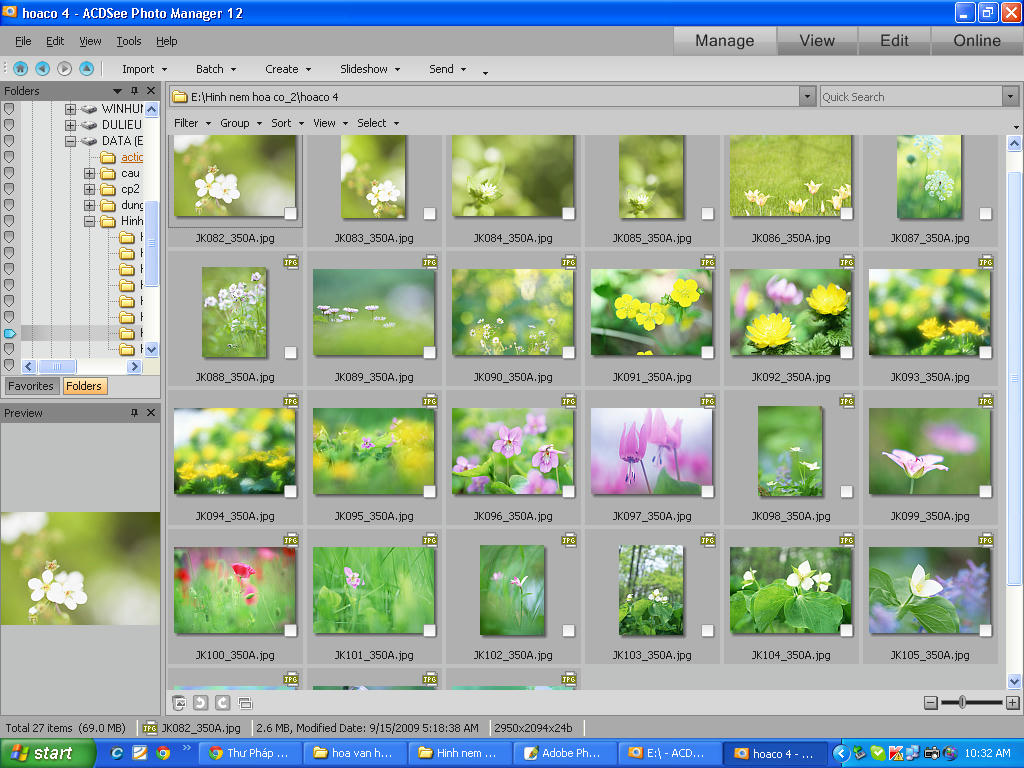Open the Group dropdown button
1024x768 pixels.
240,123
